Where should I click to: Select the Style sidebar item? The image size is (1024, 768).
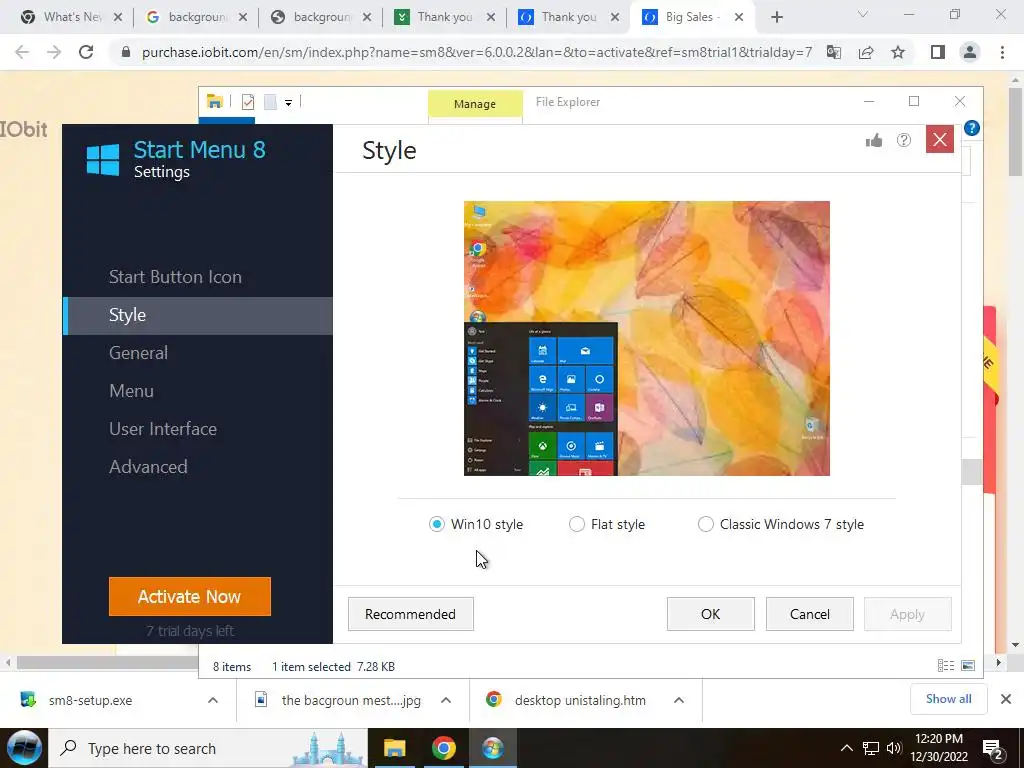tap(198, 315)
